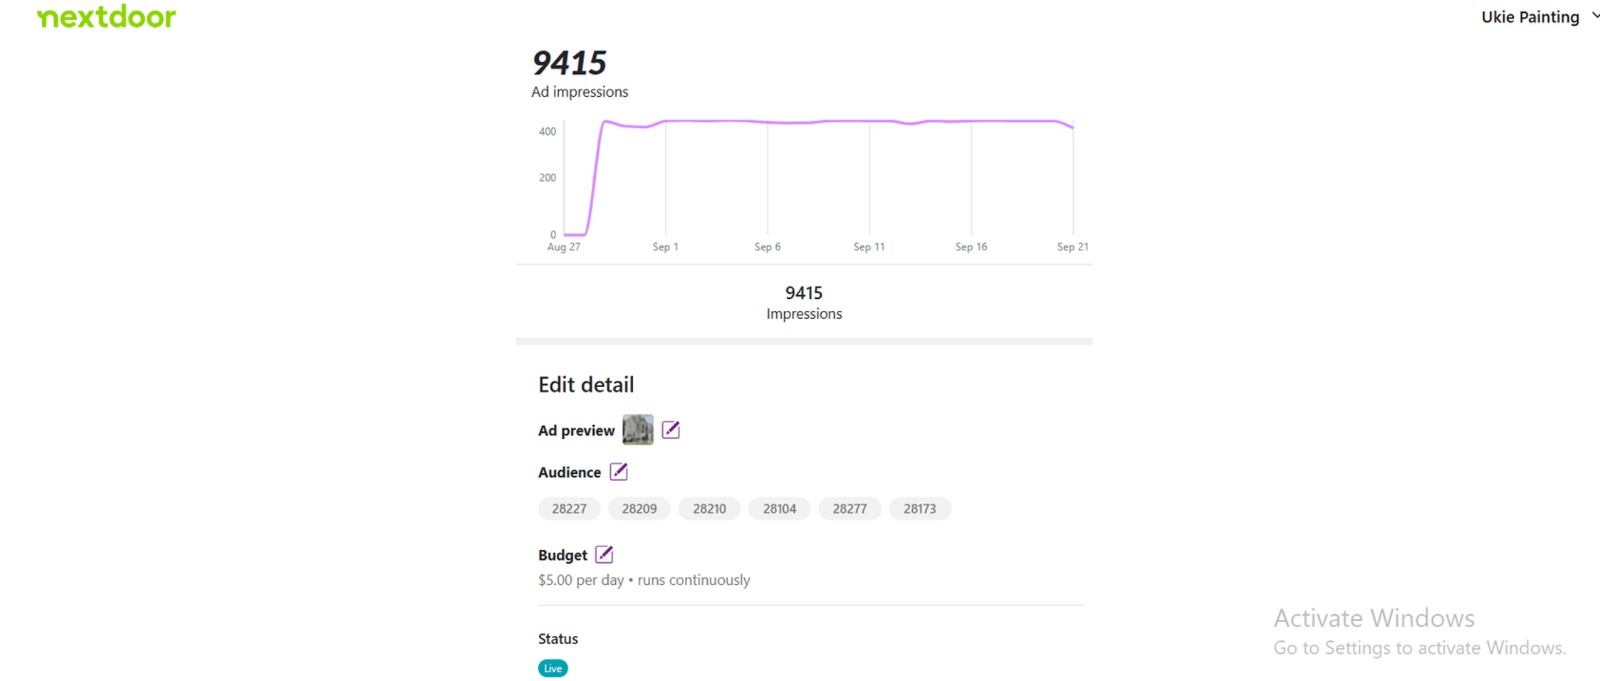Image resolution: width=1600 pixels, height=681 pixels.
Task: Click the Sep 1 point on the chart
Action: 666,122
